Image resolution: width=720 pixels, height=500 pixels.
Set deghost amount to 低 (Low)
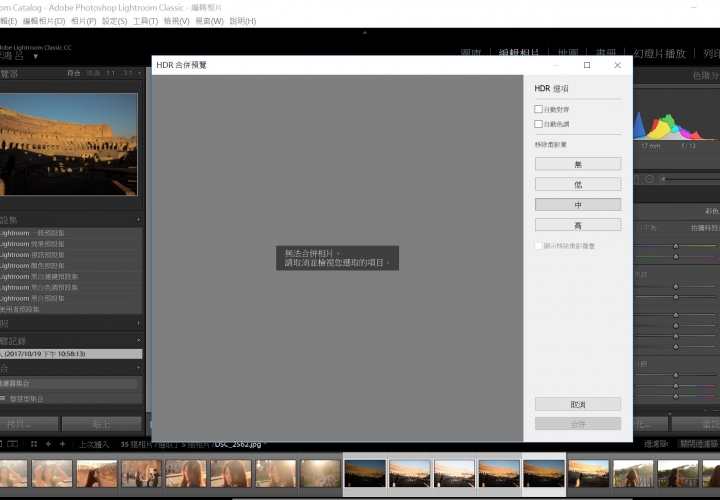pos(577,184)
